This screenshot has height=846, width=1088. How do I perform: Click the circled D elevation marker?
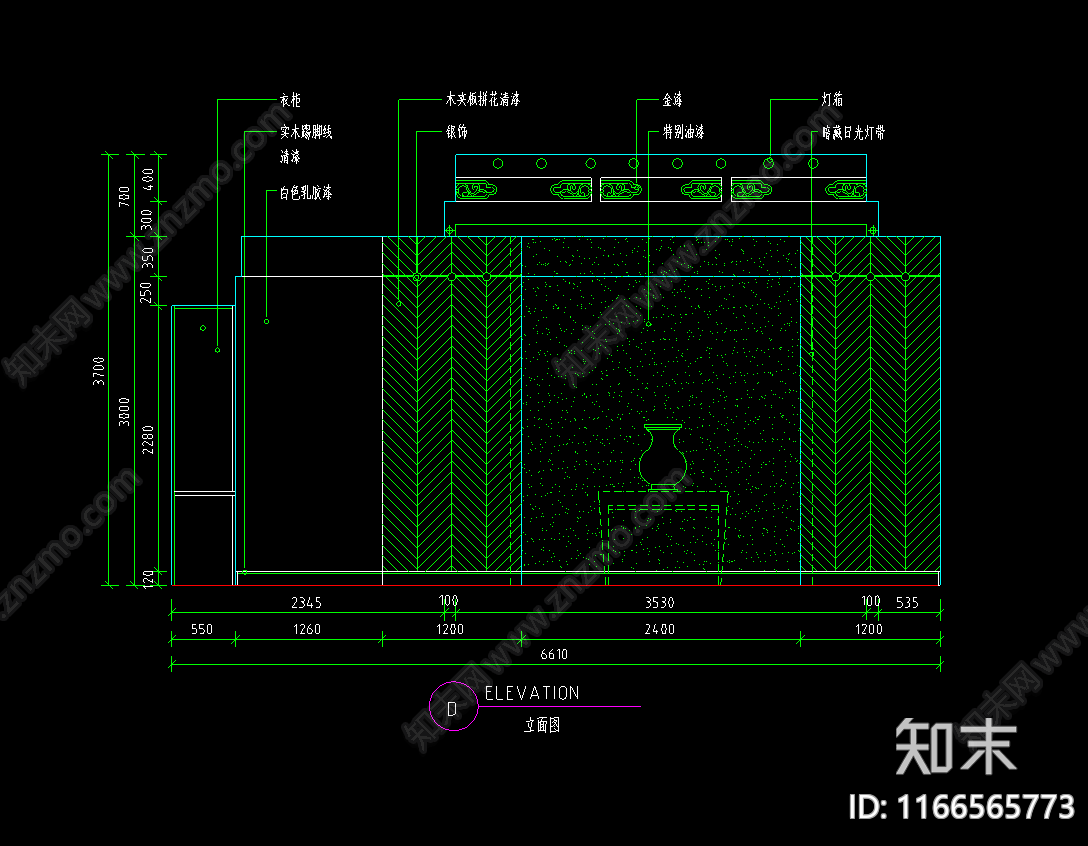[x=453, y=707]
